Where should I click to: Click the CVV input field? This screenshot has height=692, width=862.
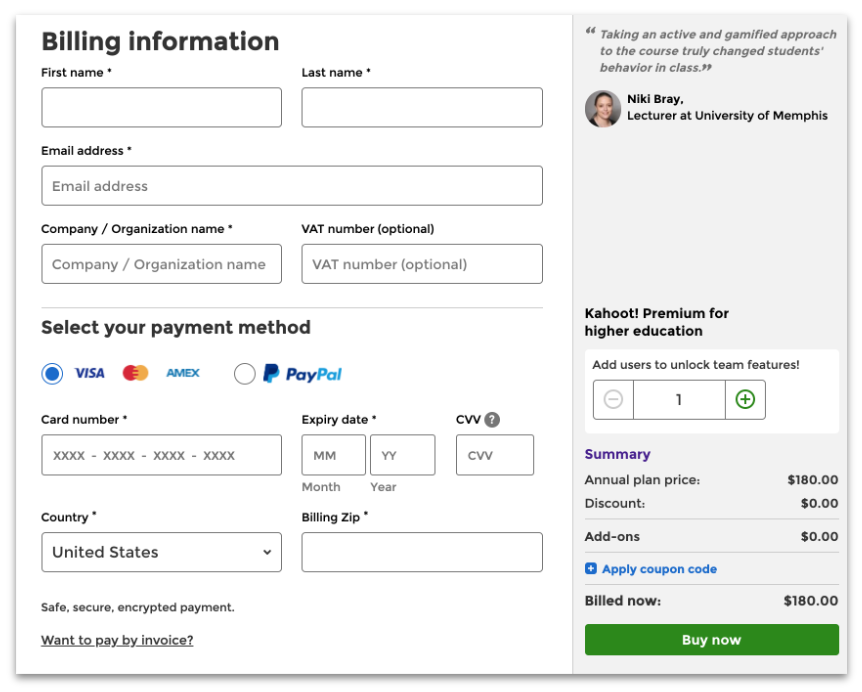pyautogui.click(x=495, y=455)
